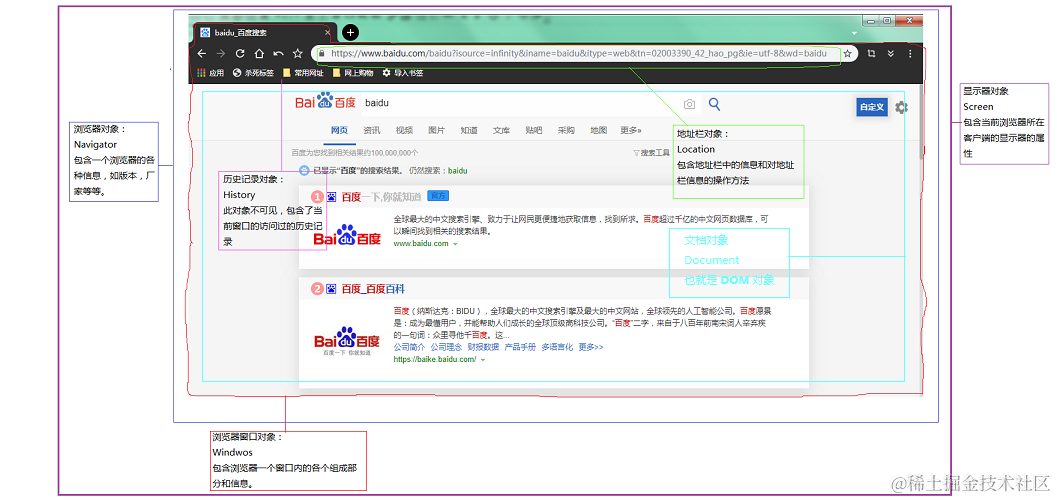Open the https://baike.baidu.com/ link
The image size is (1057, 500).
click(x=435, y=359)
